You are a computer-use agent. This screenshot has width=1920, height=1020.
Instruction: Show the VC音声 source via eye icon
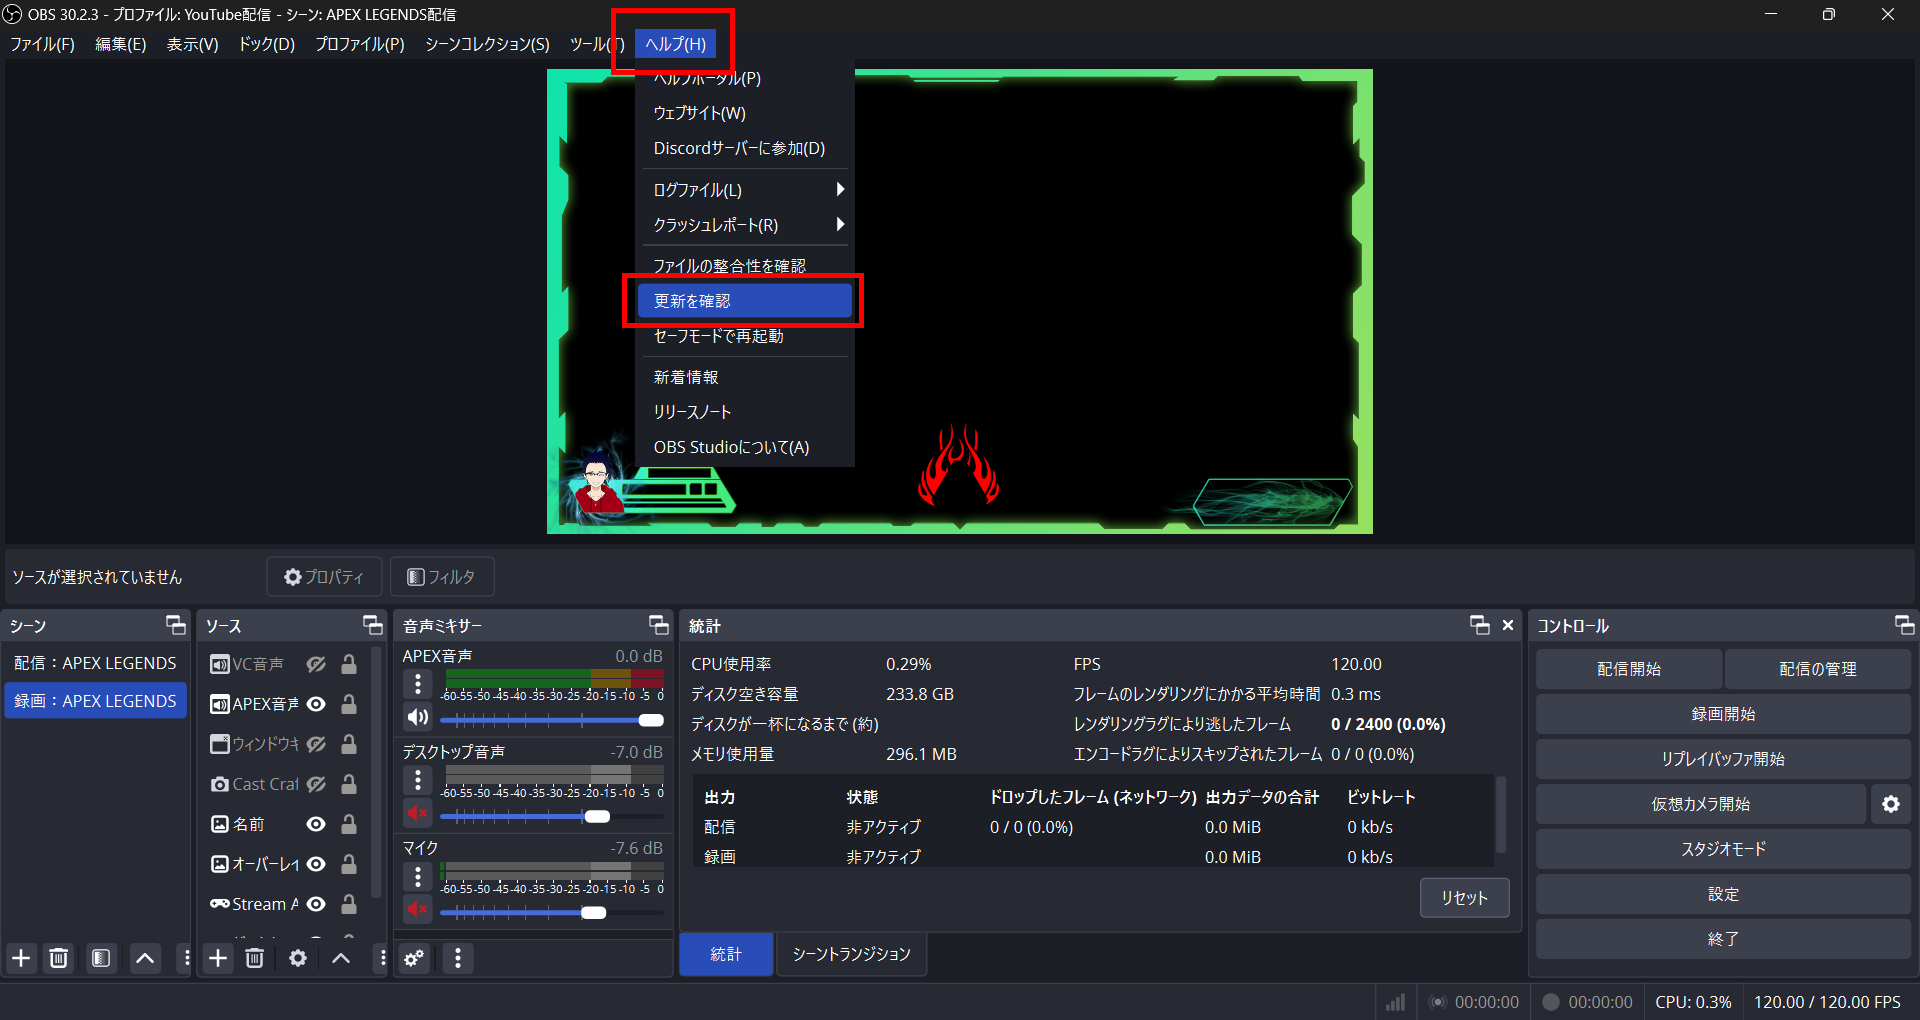click(316, 664)
